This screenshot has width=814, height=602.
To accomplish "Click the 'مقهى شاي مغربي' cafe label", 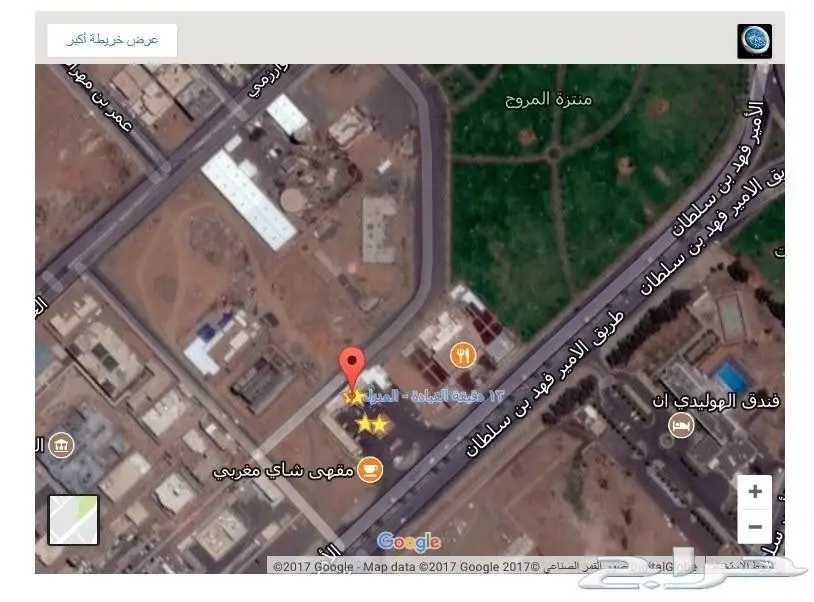I will pos(283,469).
